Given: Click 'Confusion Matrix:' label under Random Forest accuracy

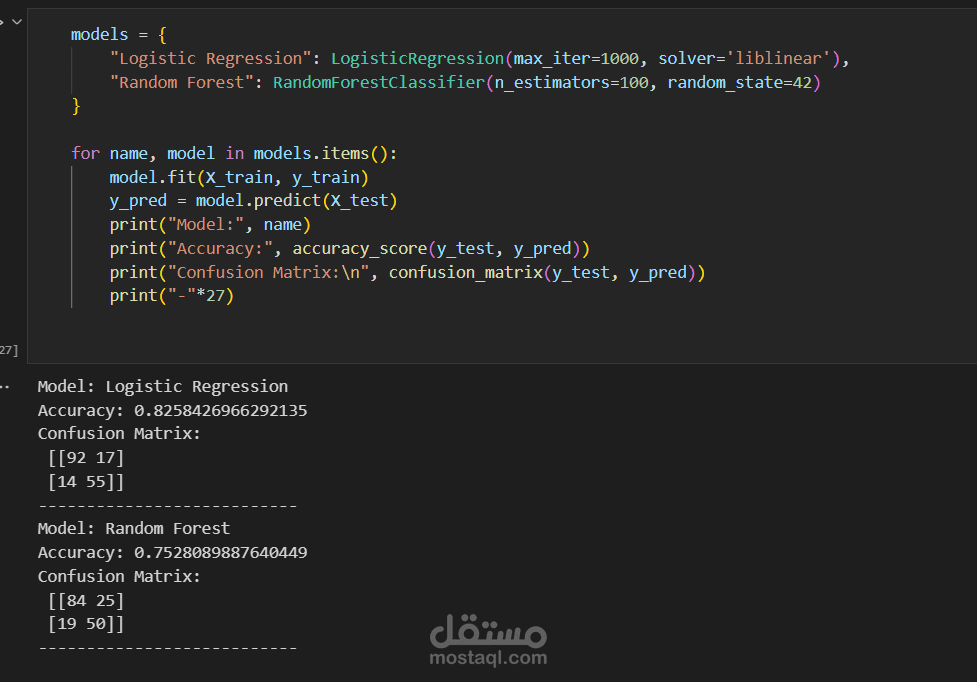Looking at the screenshot, I should click(x=119, y=577).
